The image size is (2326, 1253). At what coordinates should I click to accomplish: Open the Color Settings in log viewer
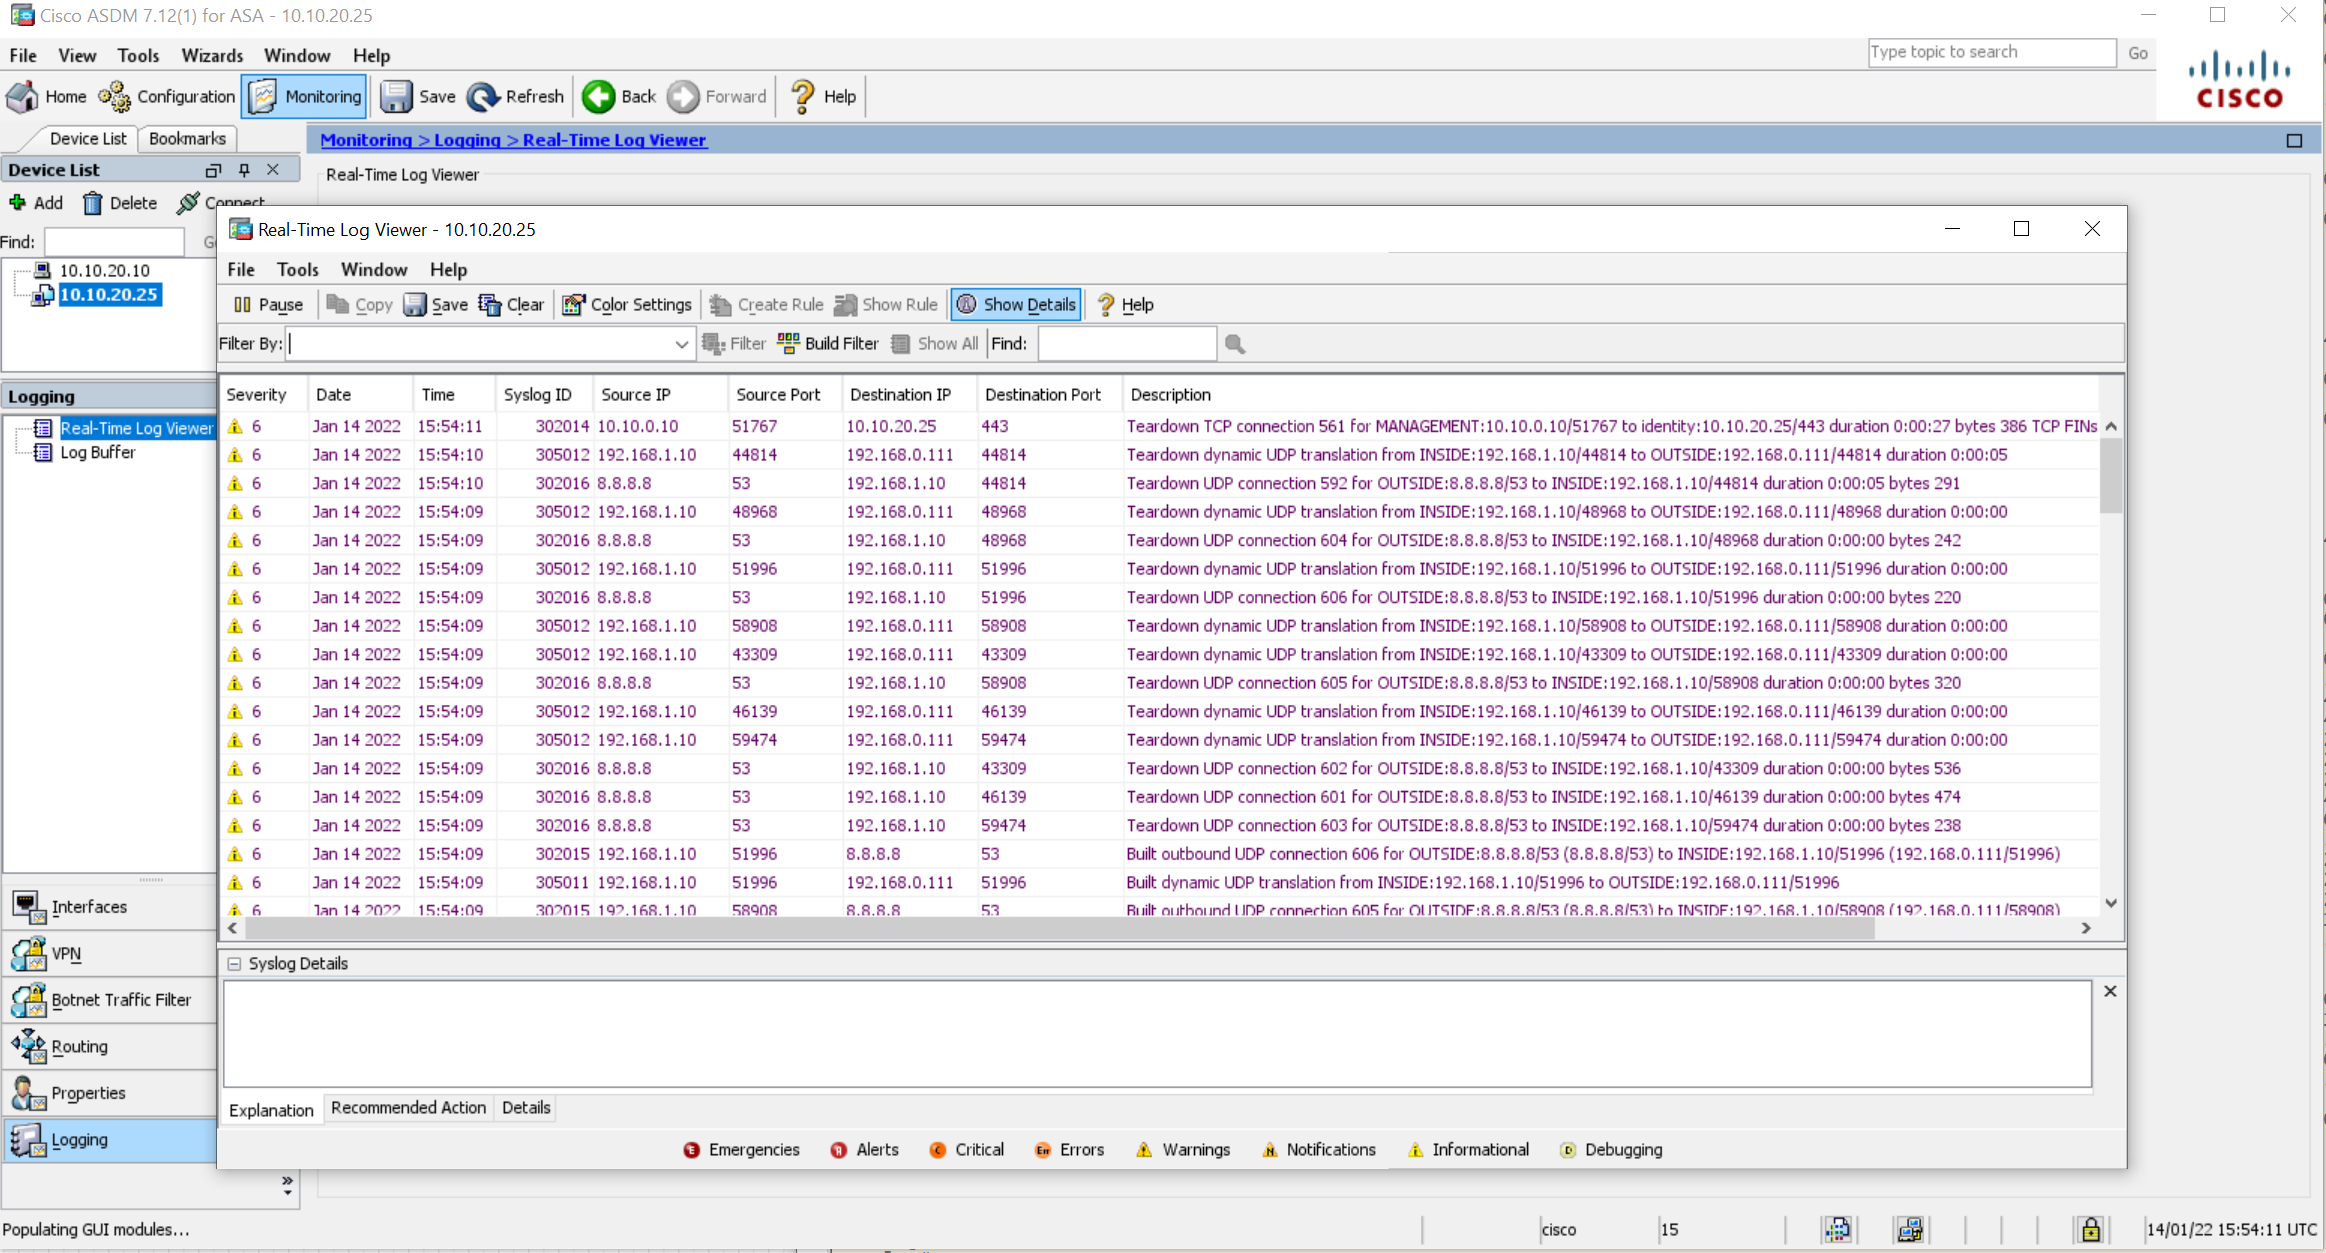click(626, 305)
